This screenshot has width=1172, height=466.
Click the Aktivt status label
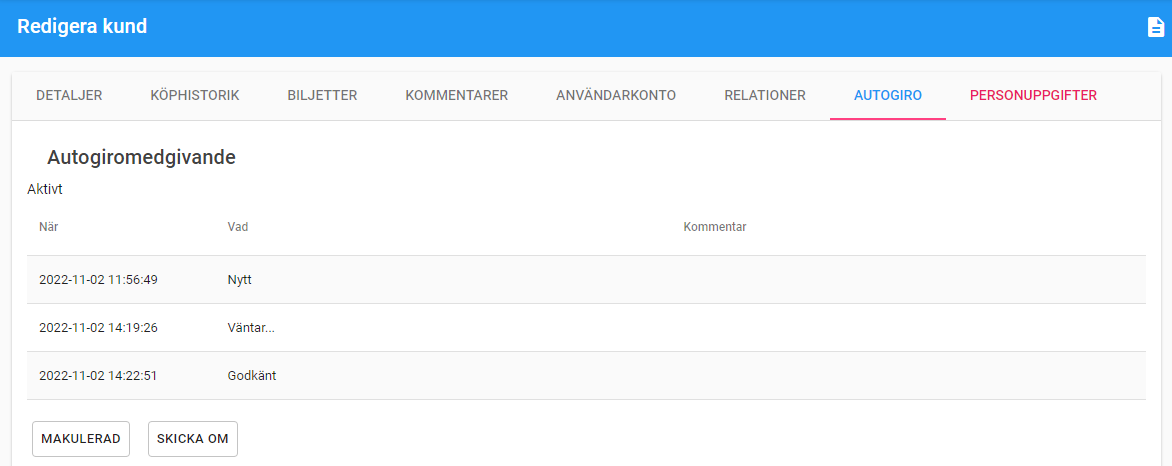coord(45,189)
